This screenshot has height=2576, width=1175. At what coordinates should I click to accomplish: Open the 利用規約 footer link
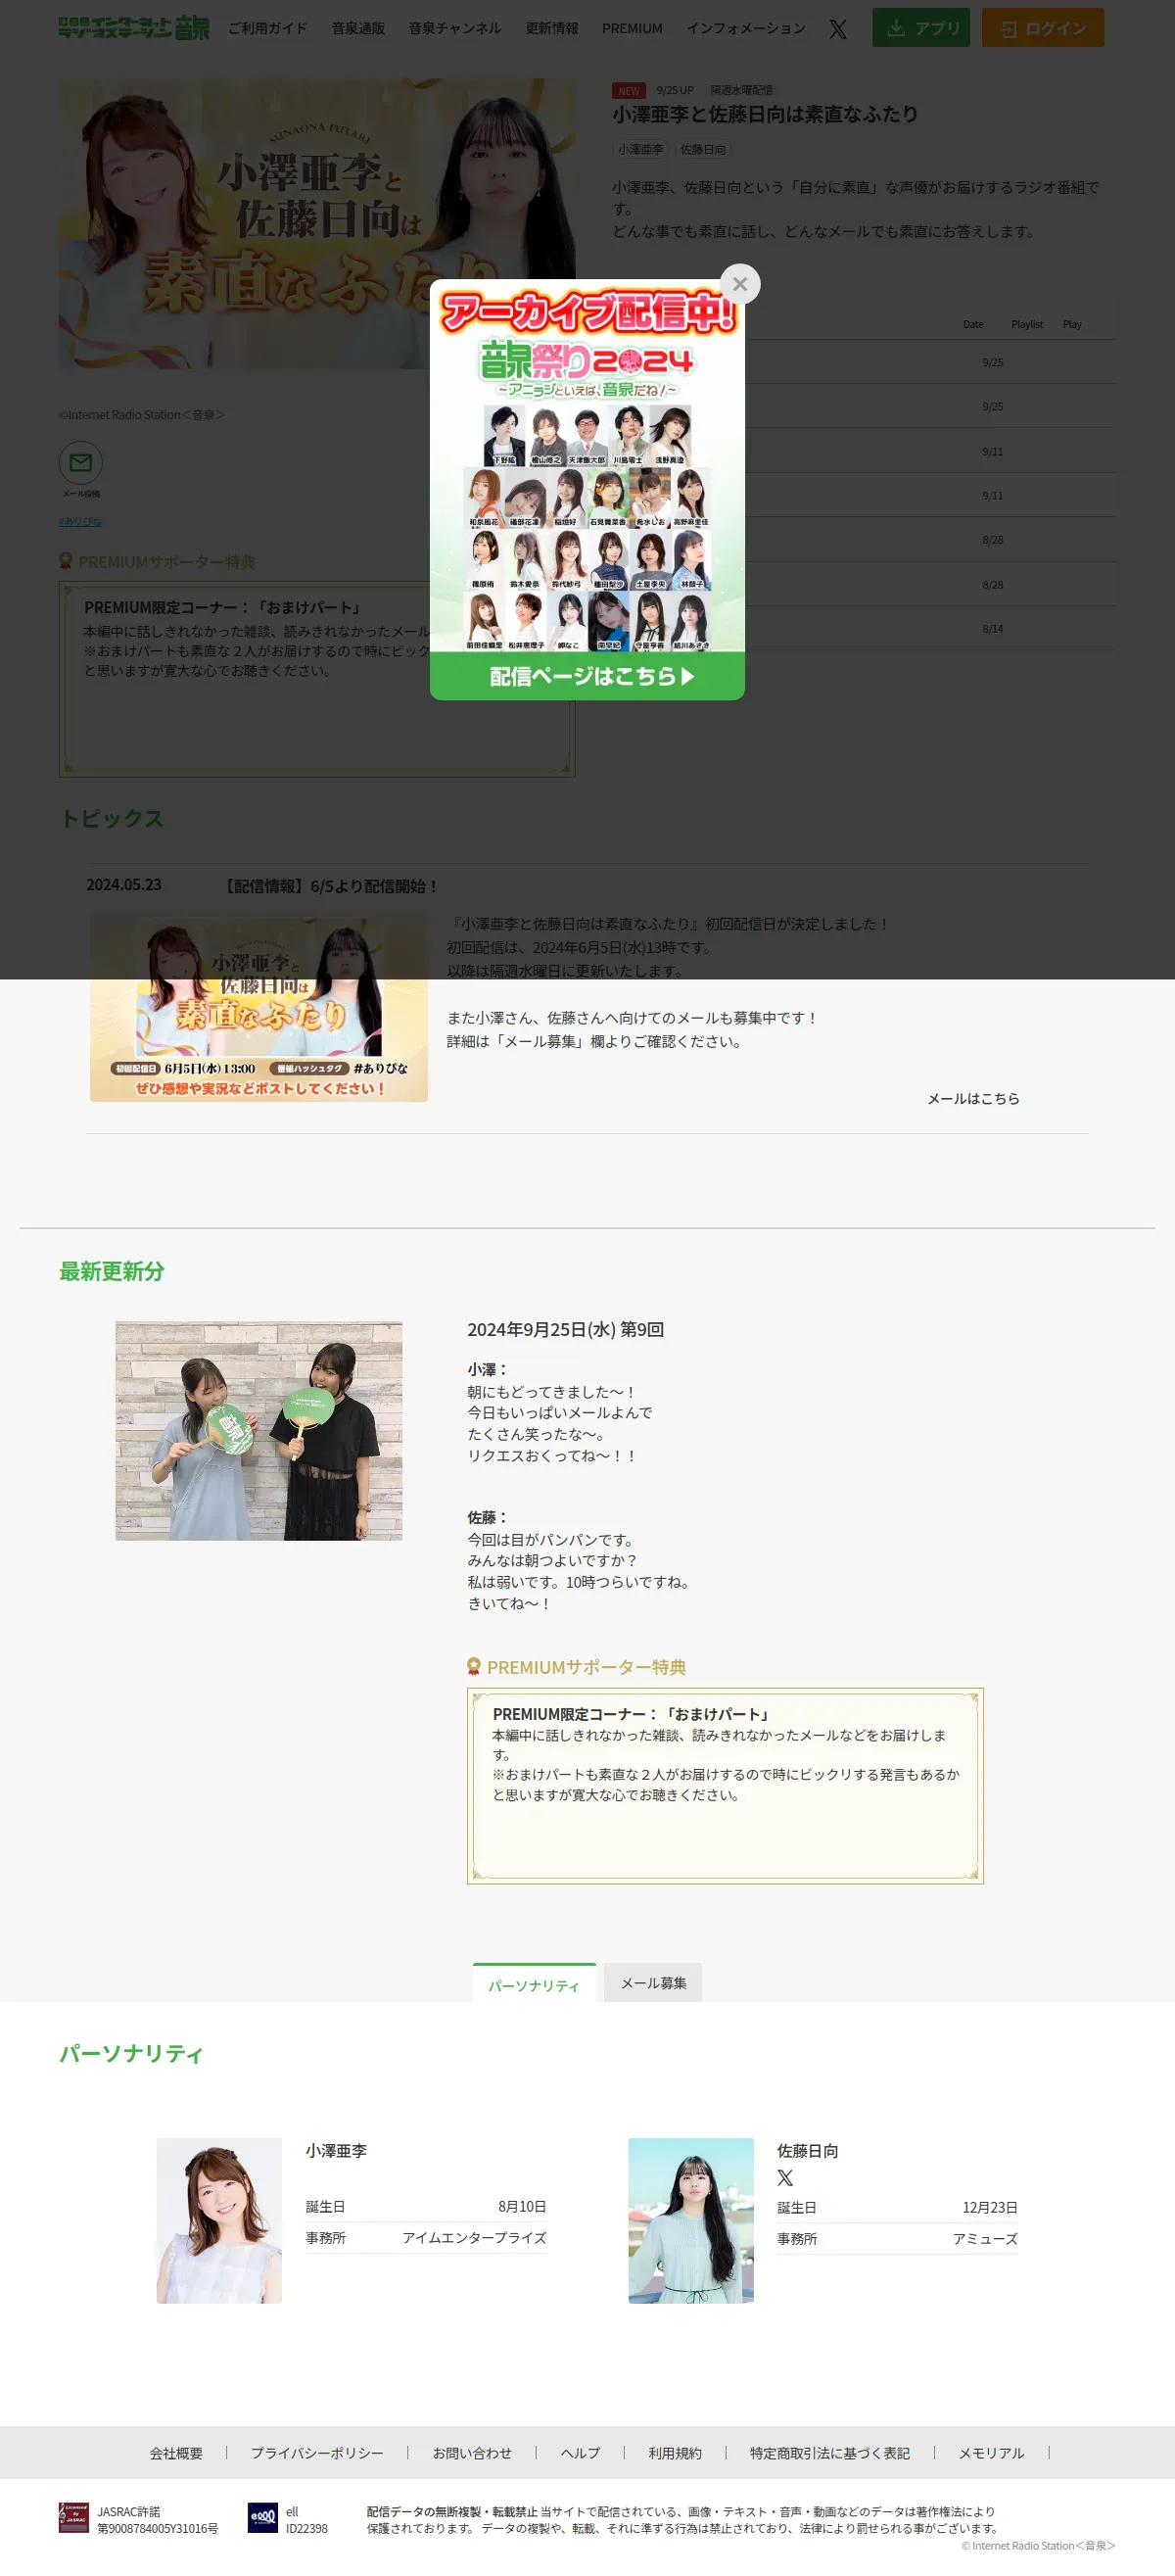coord(675,2453)
